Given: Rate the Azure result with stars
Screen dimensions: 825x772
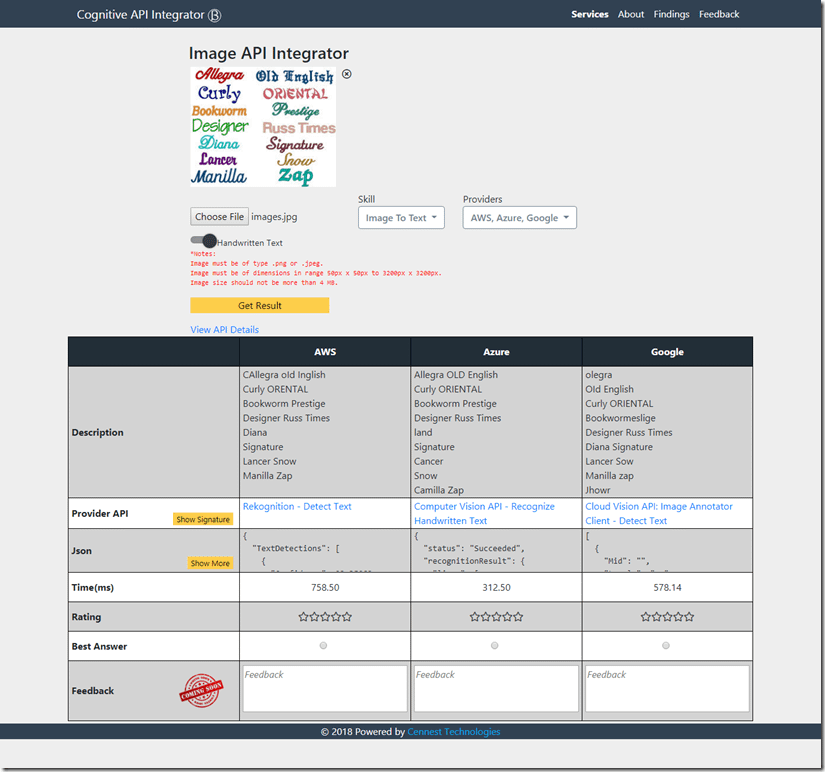Looking at the screenshot, I should pos(496,617).
